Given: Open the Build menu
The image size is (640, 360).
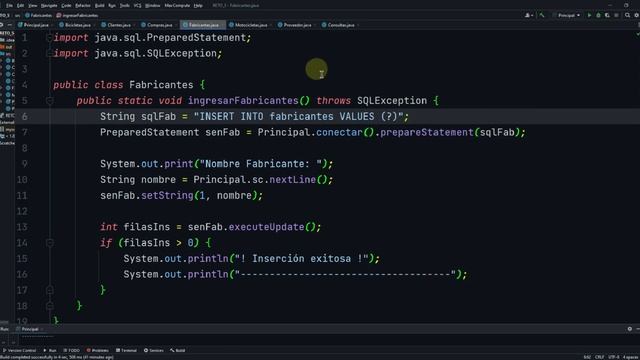Looking at the screenshot, I should coord(99,6).
